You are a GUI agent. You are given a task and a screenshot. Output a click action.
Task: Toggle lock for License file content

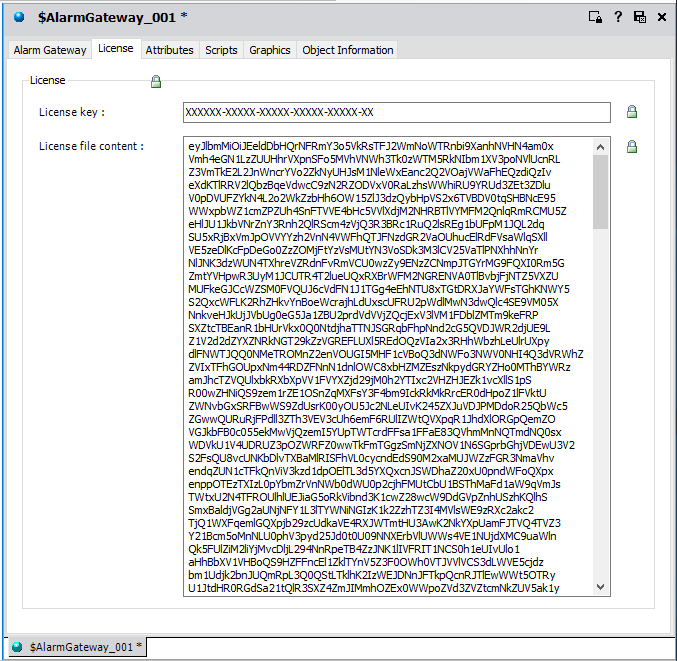point(631,147)
